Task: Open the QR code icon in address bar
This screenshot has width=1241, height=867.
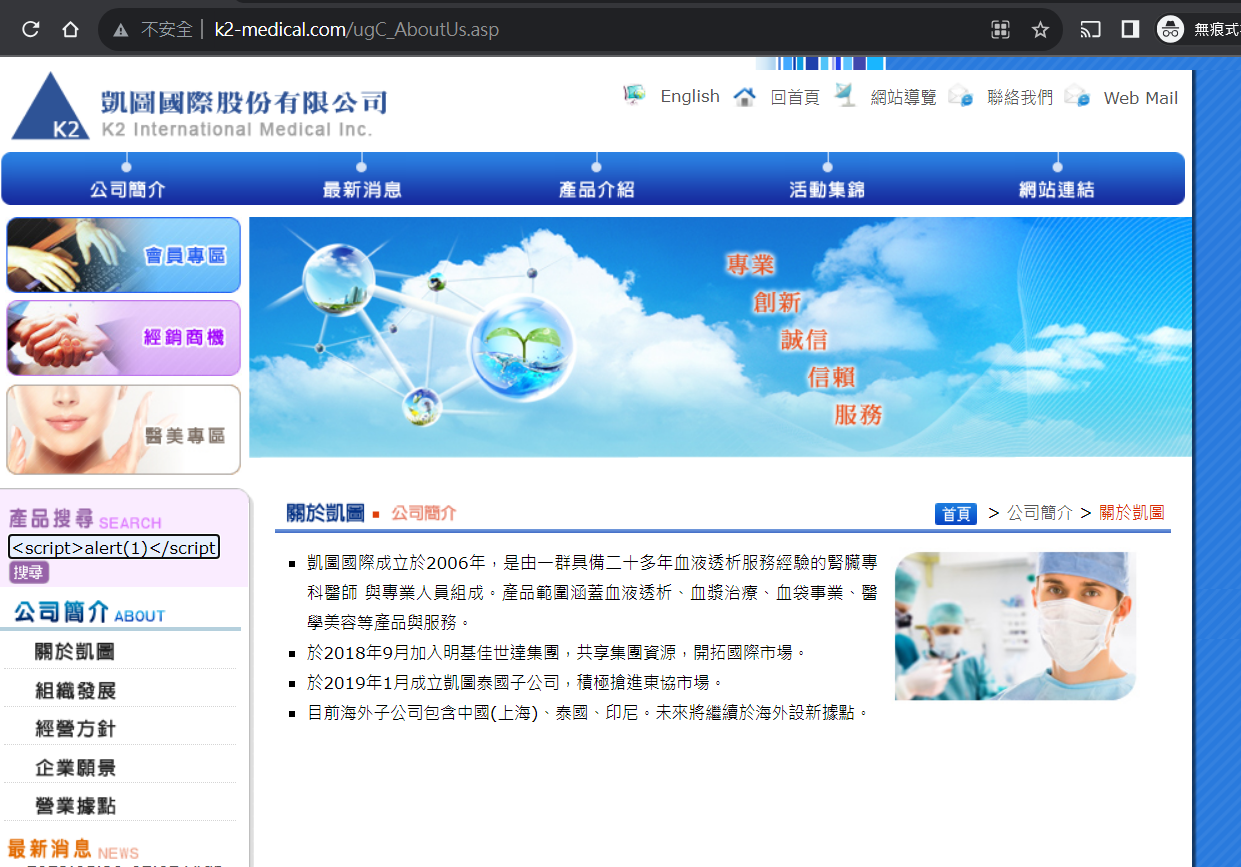Action: [1000, 29]
